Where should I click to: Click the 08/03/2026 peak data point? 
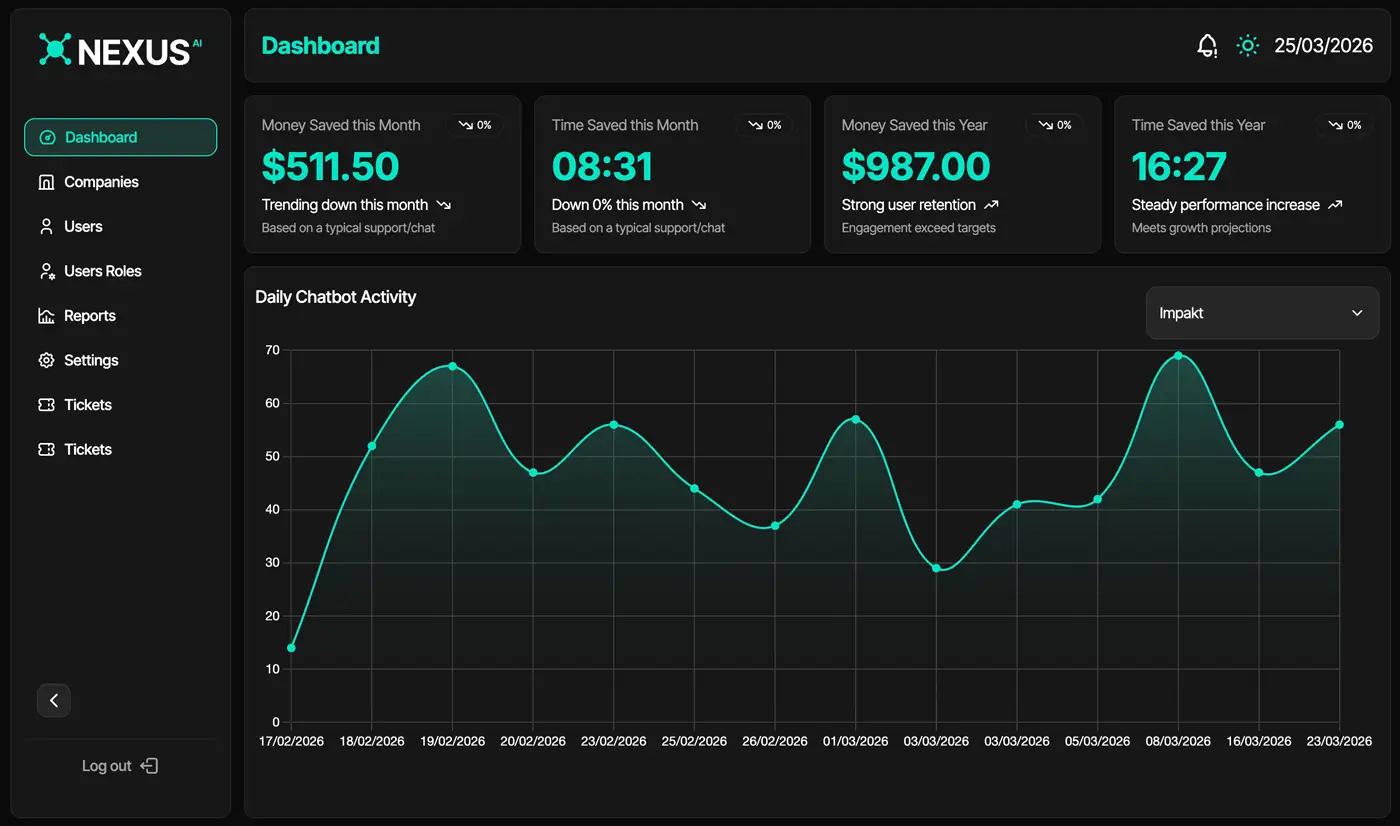(1178, 356)
